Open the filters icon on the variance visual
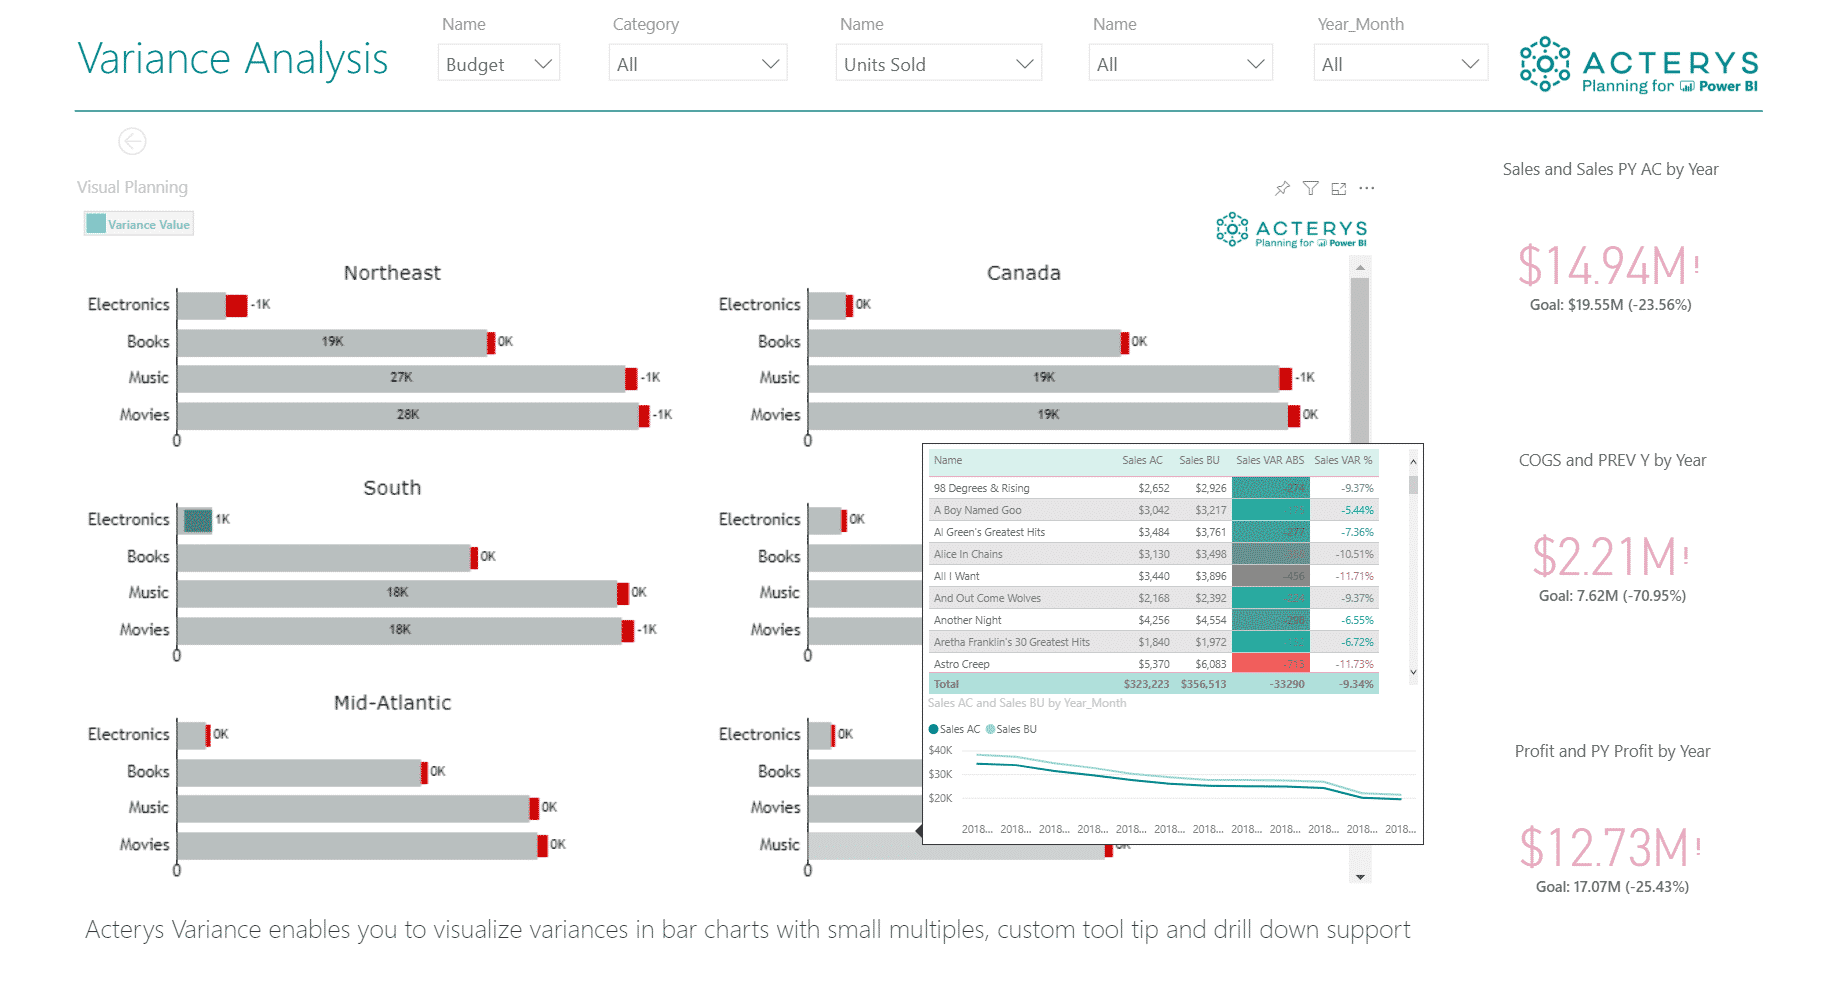The image size is (1837, 991). (1310, 187)
